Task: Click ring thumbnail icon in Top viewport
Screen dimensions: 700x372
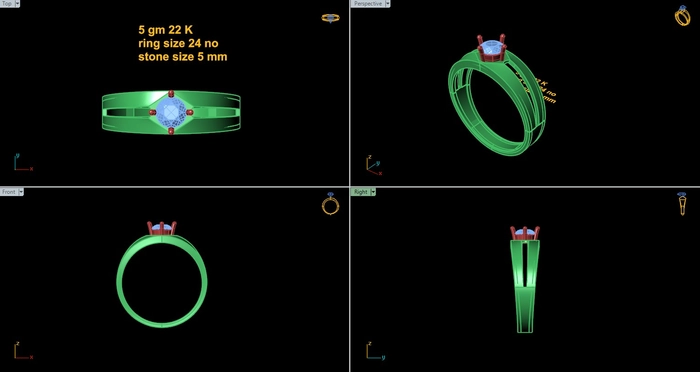Action: [330, 18]
